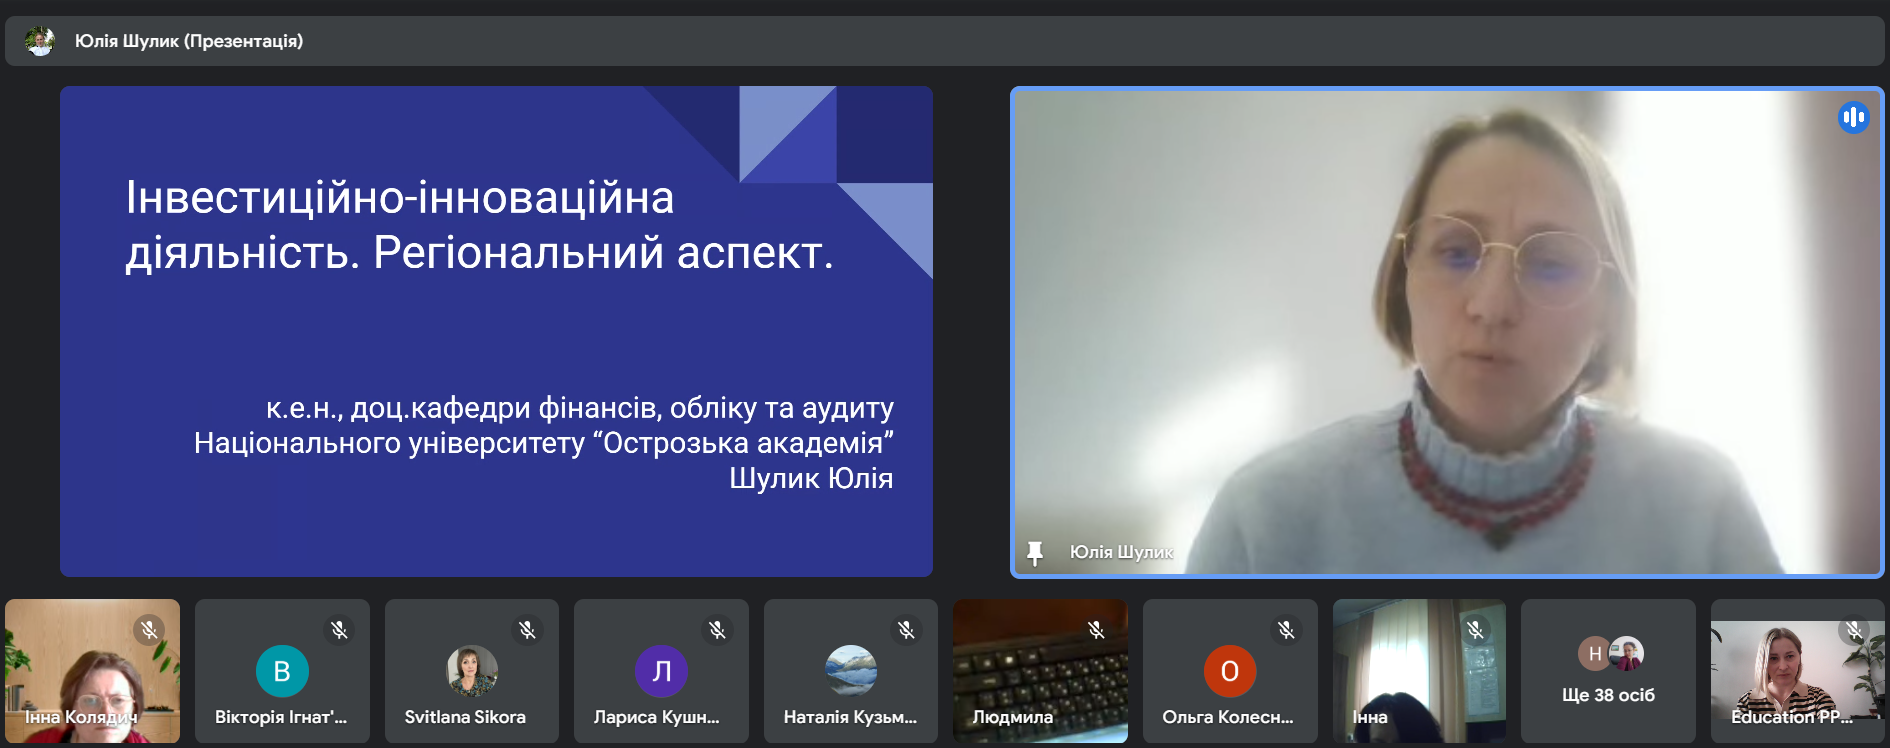Select Юлія Шулик's main speaker video
Screen dimensions: 1890x748
pos(1446,331)
